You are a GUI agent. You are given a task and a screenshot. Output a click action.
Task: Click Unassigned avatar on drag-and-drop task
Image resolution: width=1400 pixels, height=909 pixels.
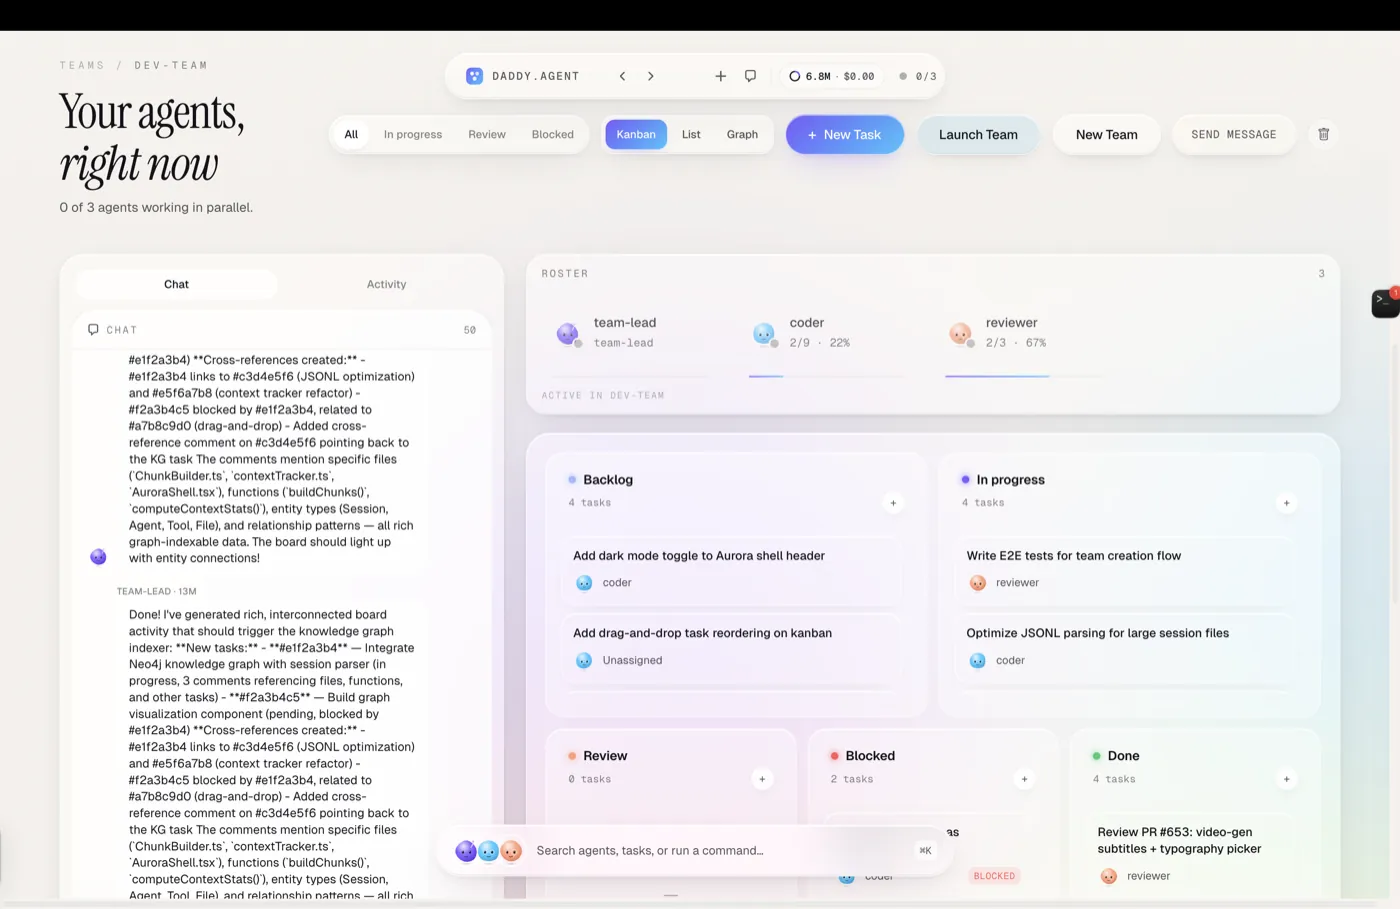(x=584, y=660)
